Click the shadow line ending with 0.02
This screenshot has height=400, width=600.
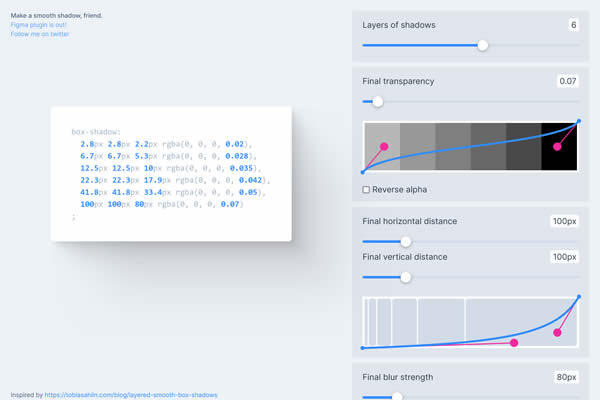point(166,144)
